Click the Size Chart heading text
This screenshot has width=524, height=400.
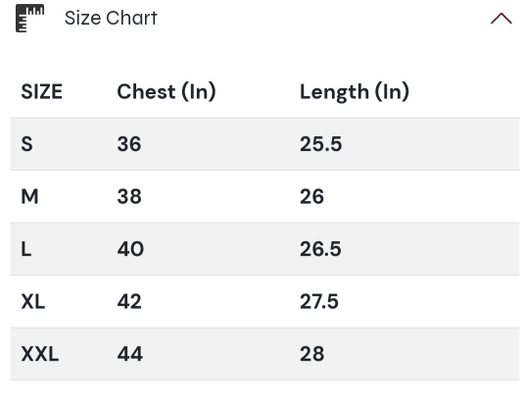[111, 18]
